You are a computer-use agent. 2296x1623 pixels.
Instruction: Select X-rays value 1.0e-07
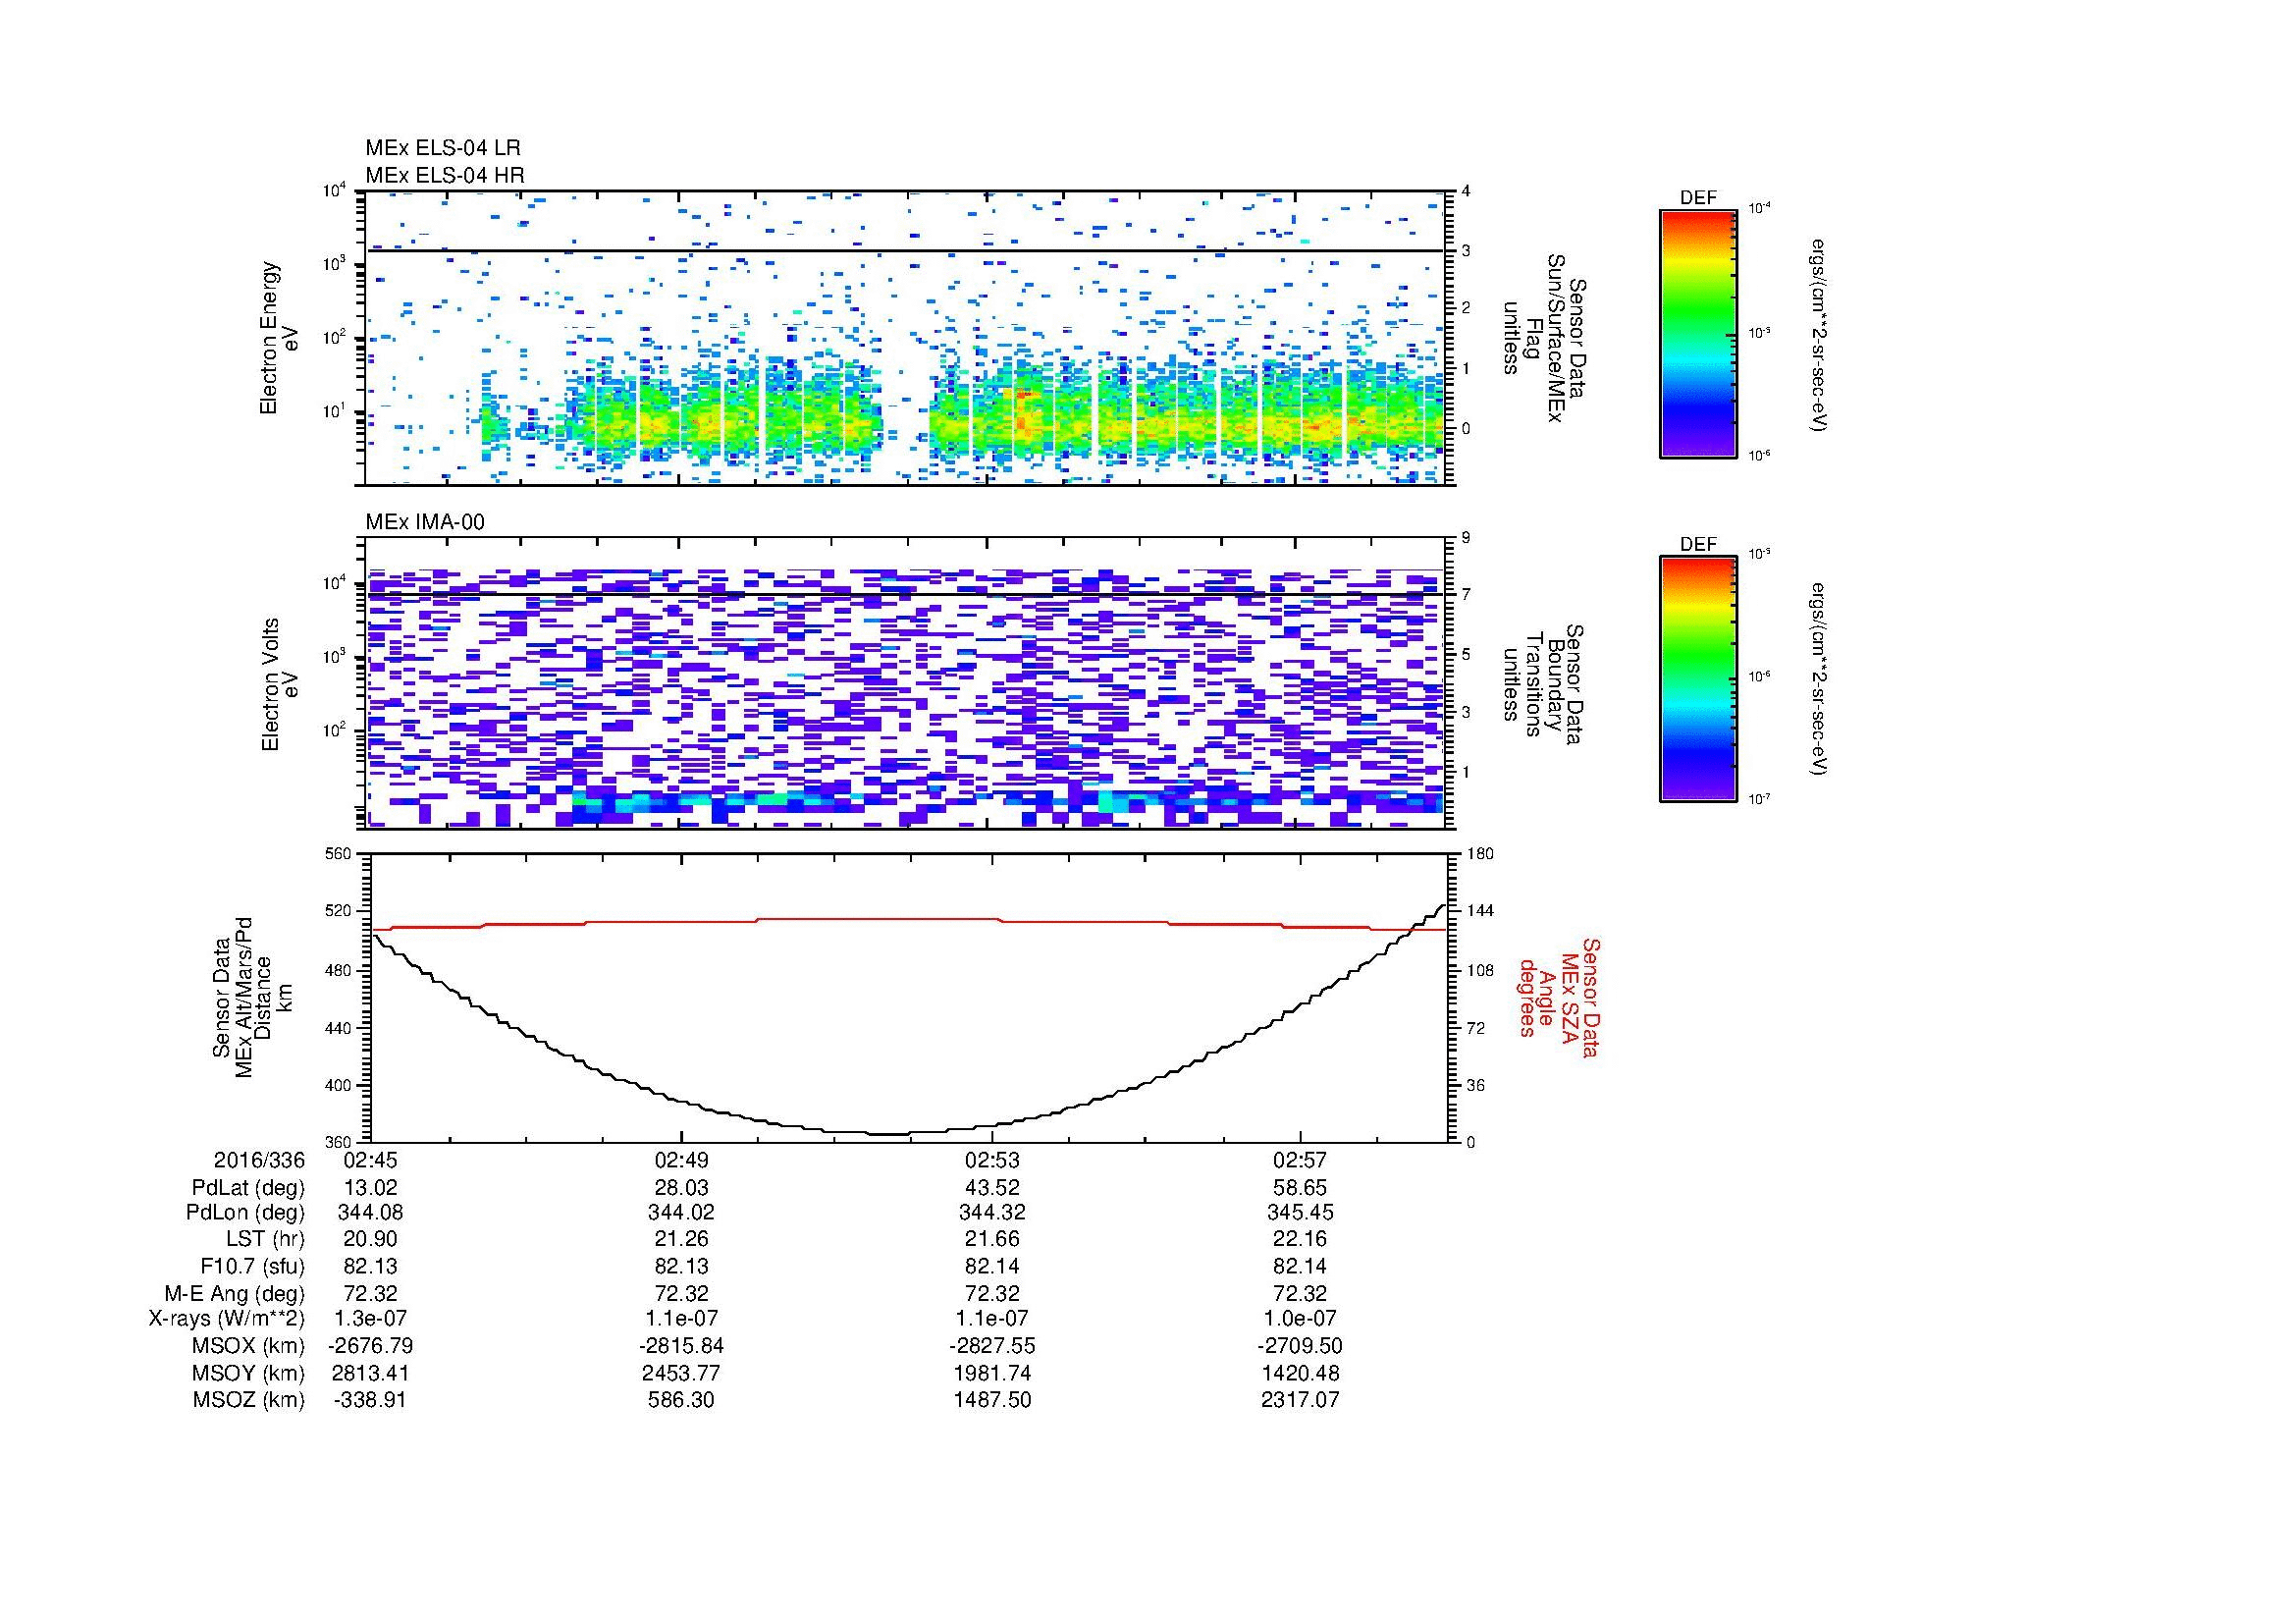click(x=1300, y=1319)
